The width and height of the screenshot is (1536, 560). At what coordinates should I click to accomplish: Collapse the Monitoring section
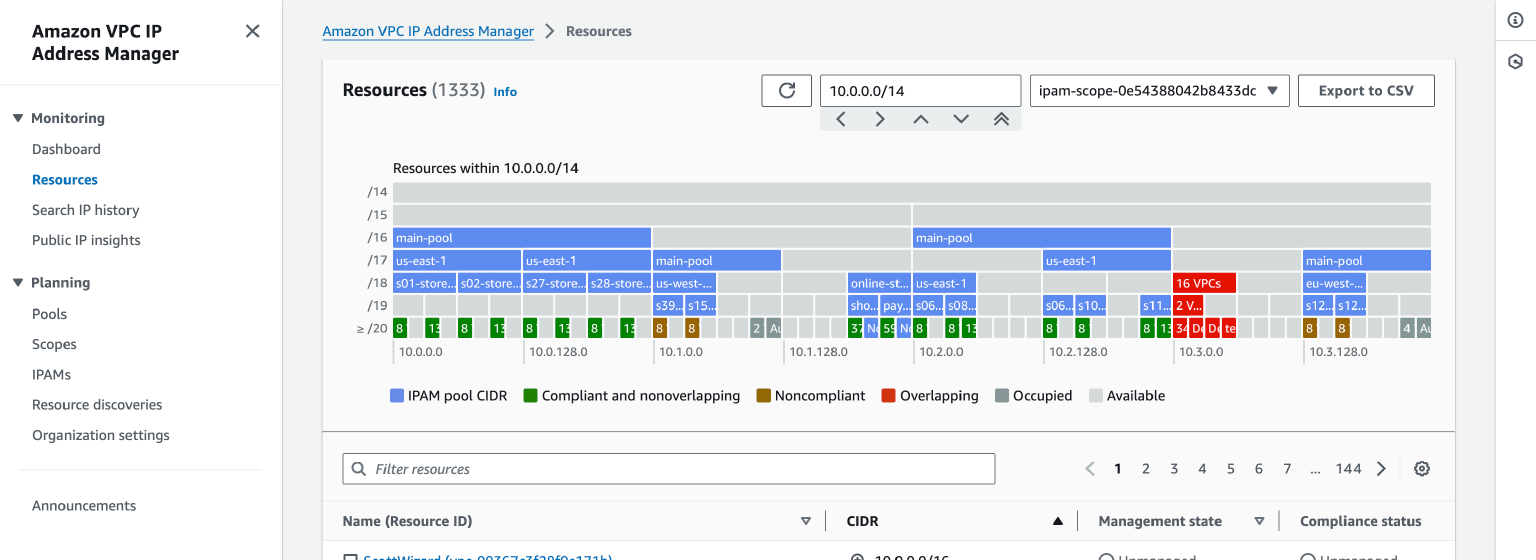coord(18,118)
